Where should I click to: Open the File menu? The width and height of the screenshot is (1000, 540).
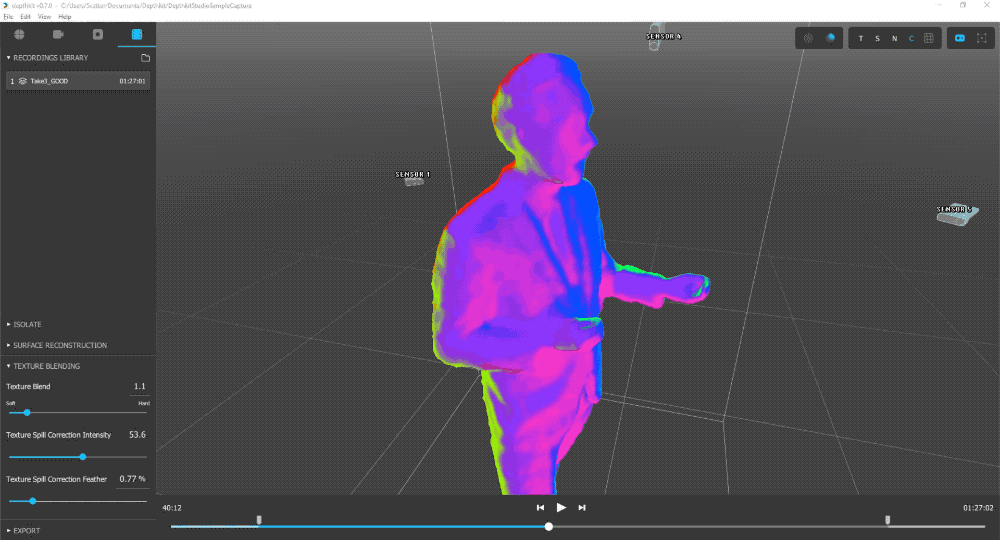click(x=9, y=17)
